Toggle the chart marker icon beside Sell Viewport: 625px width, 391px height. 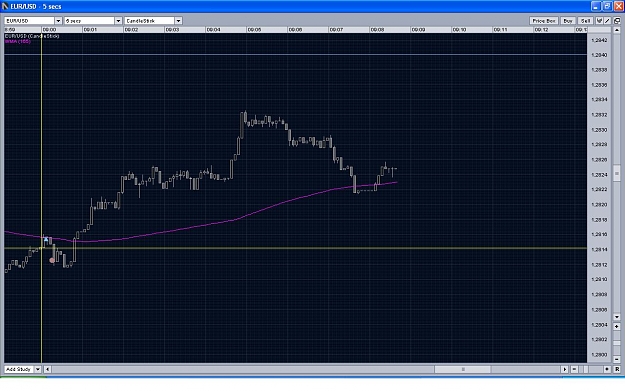coord(599,21)
